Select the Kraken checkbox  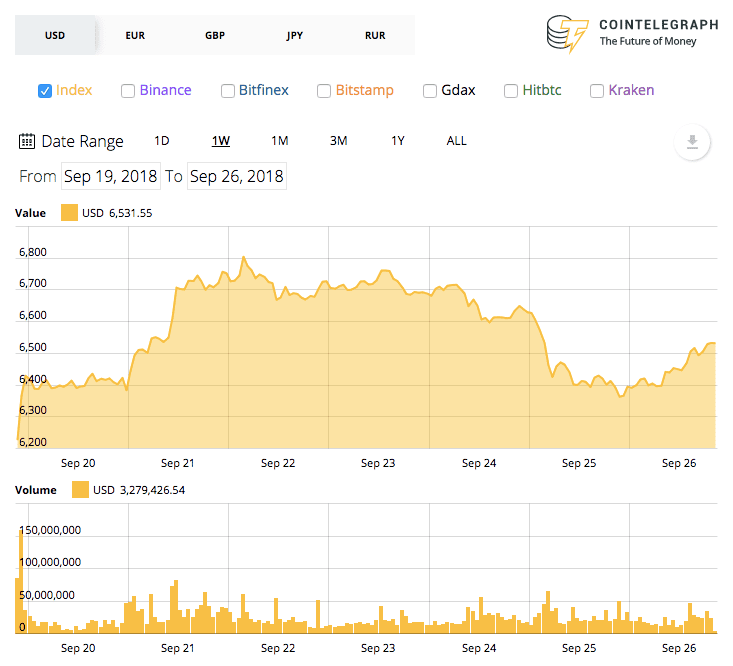point(597,91)
